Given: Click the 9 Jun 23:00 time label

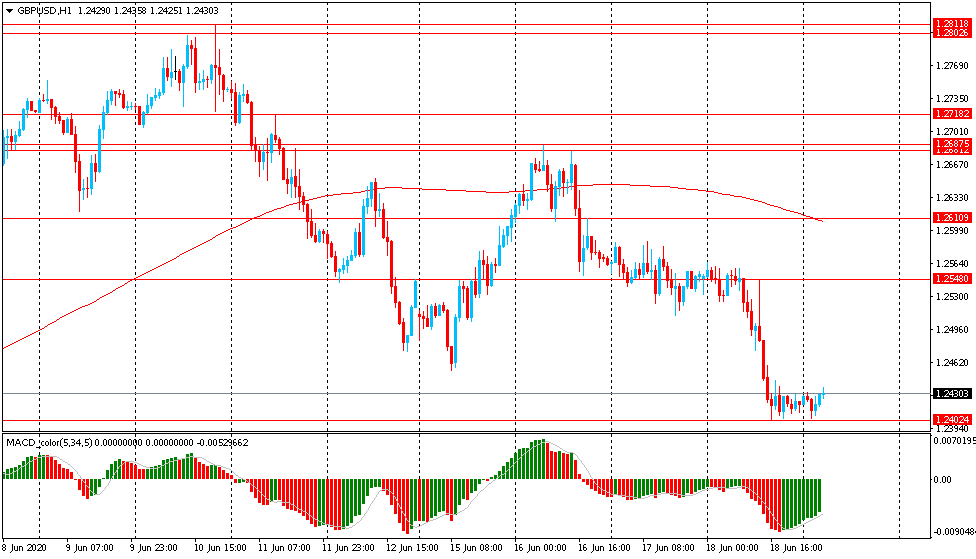Looking at the screenshot, I should pyautogui.click(x=154, y=548).
